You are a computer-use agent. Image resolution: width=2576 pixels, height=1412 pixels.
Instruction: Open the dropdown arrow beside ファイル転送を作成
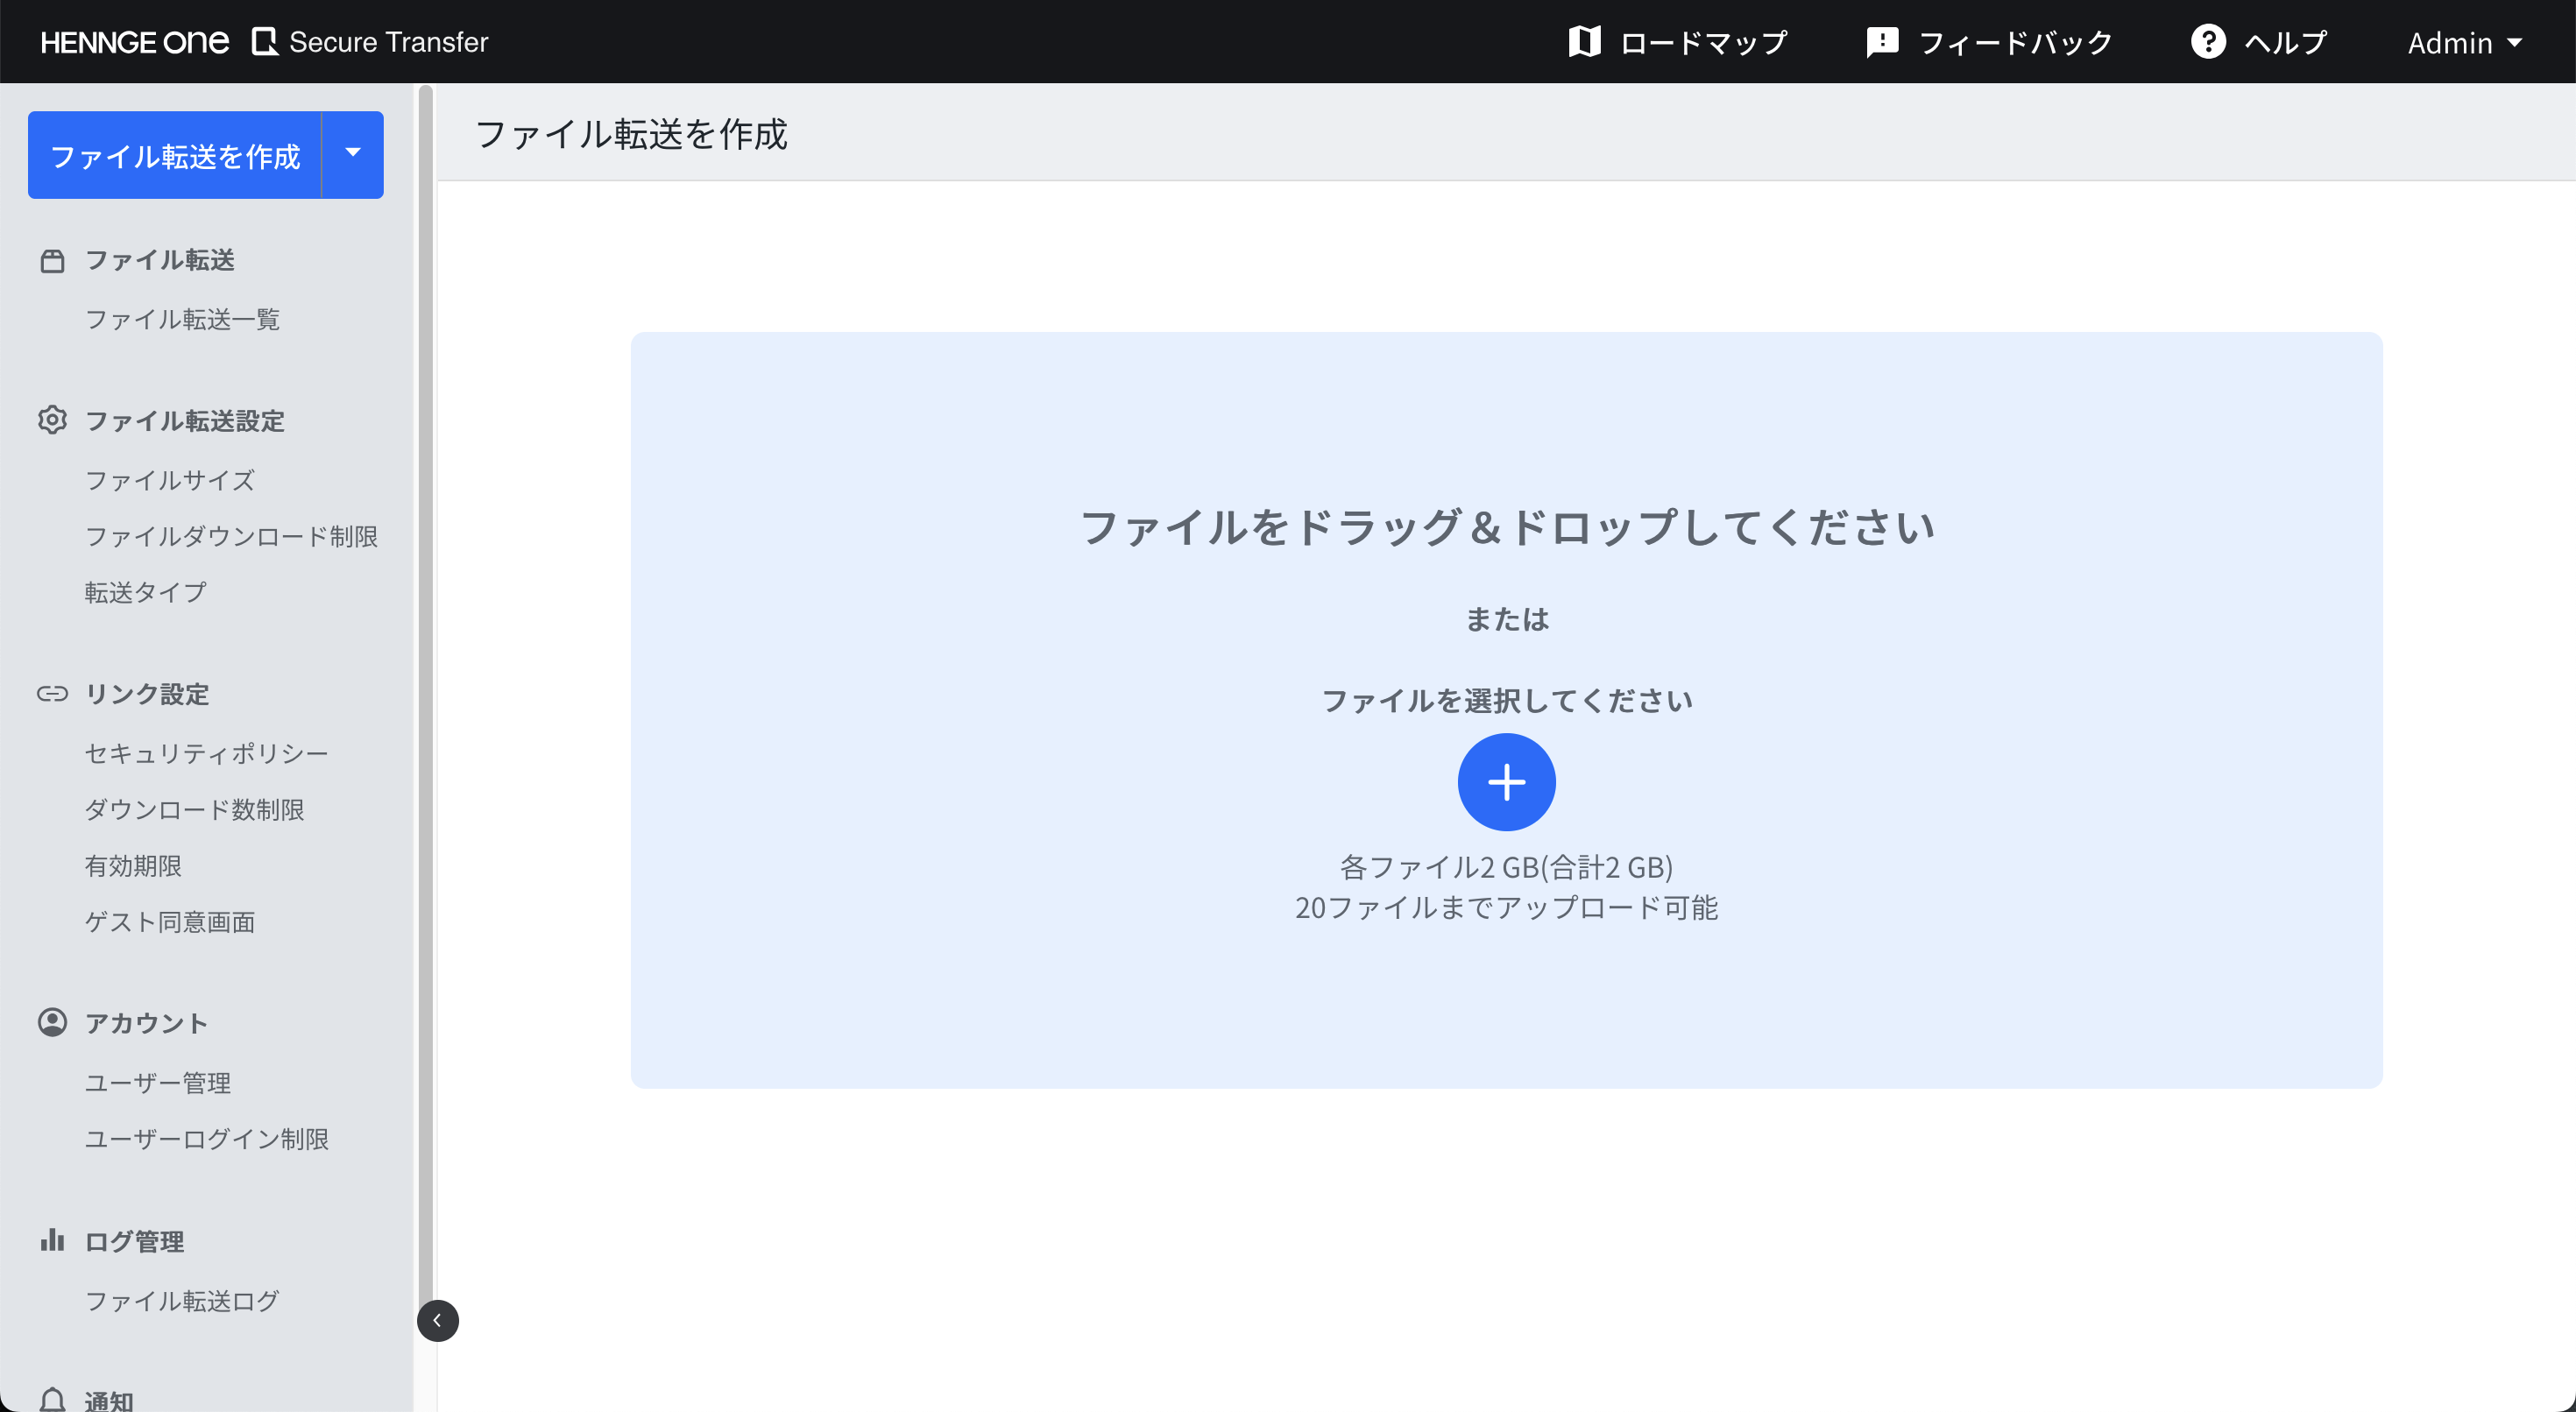tap(353, 154)
